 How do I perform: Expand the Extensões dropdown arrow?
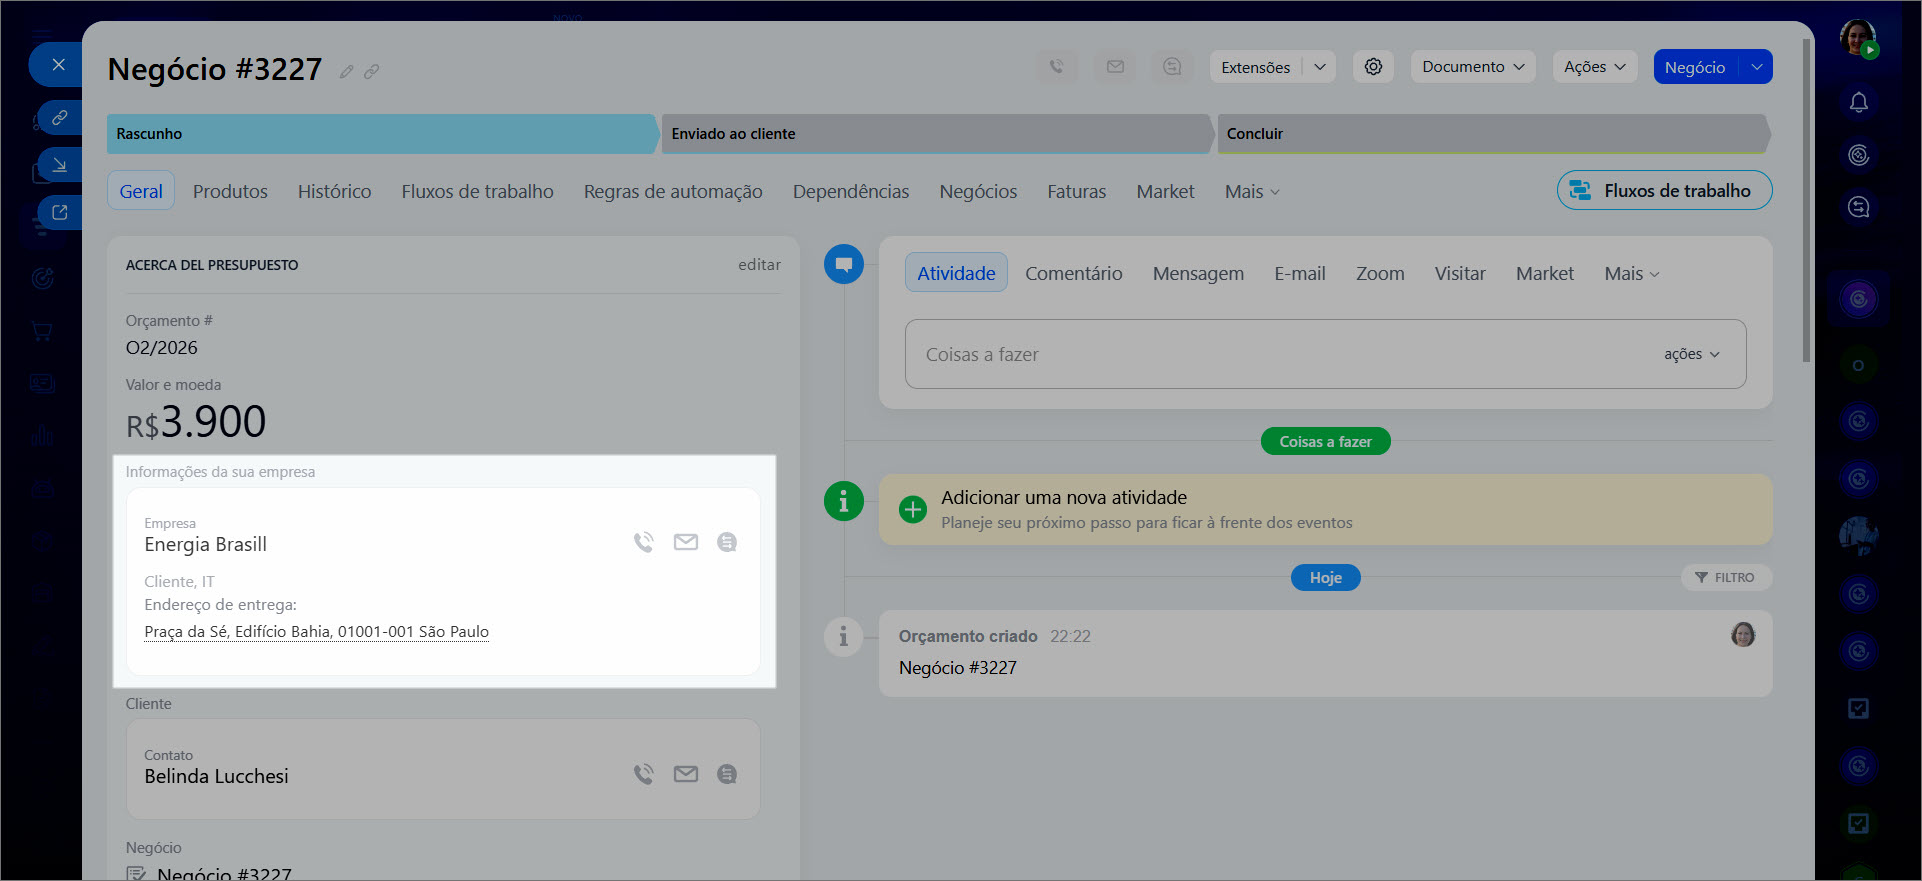[x=1319, y=67]
